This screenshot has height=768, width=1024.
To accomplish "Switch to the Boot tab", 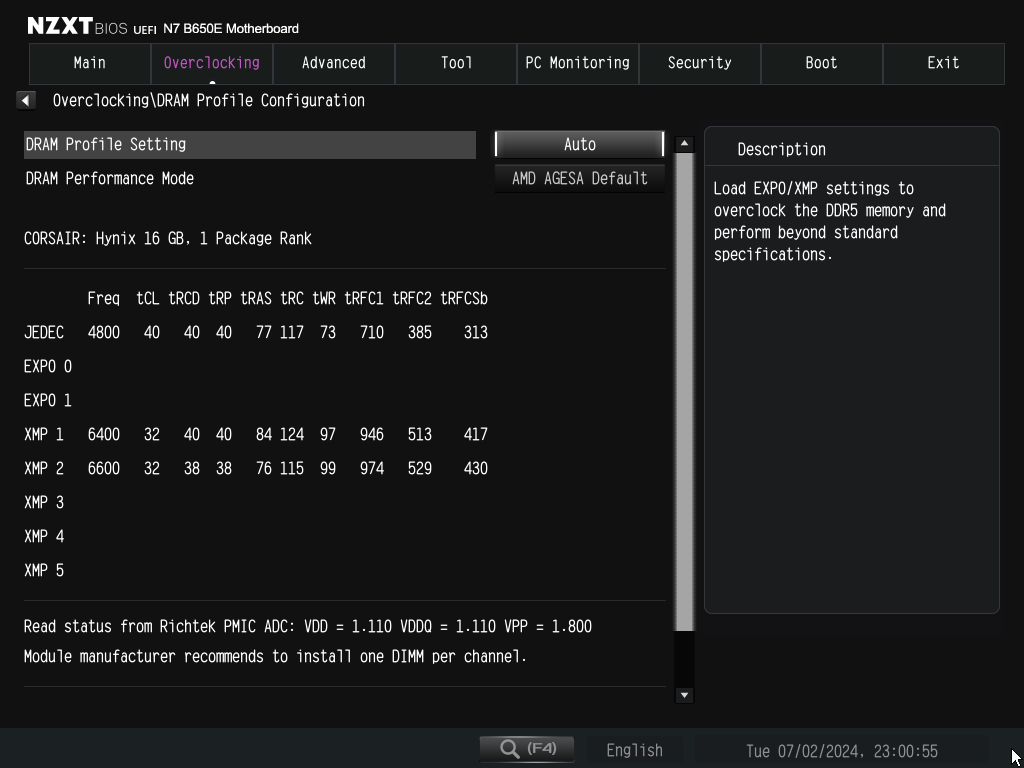I will (x=822, y=63).
